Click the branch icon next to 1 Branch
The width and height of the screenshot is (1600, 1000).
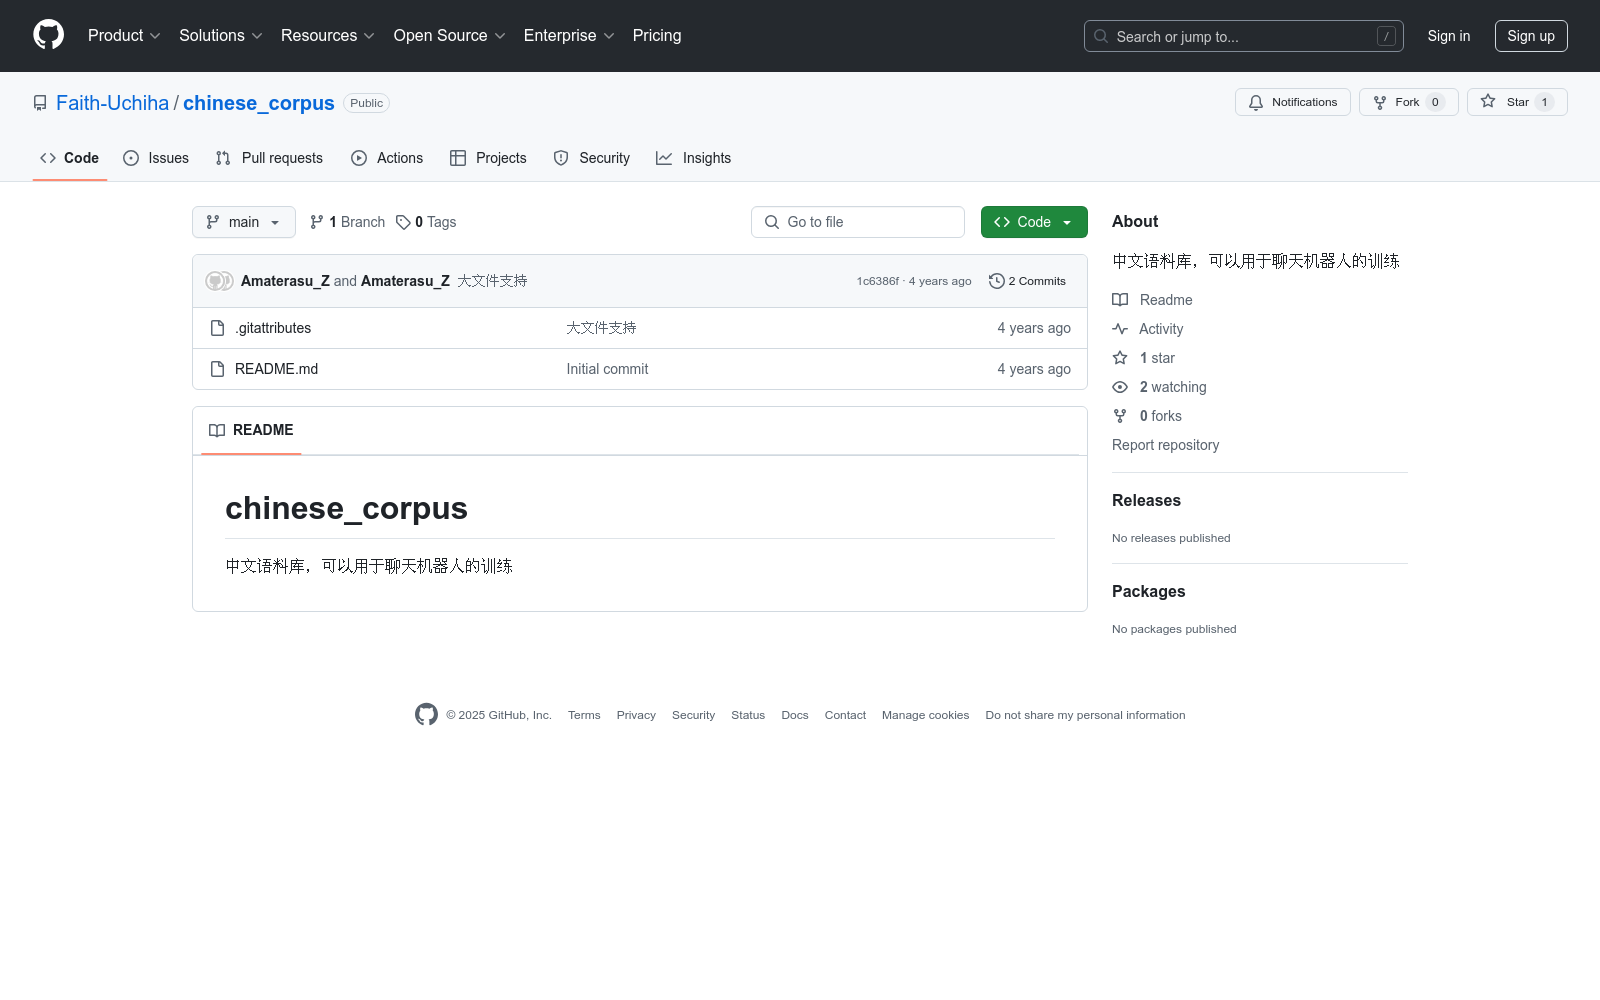coord(317,222)
